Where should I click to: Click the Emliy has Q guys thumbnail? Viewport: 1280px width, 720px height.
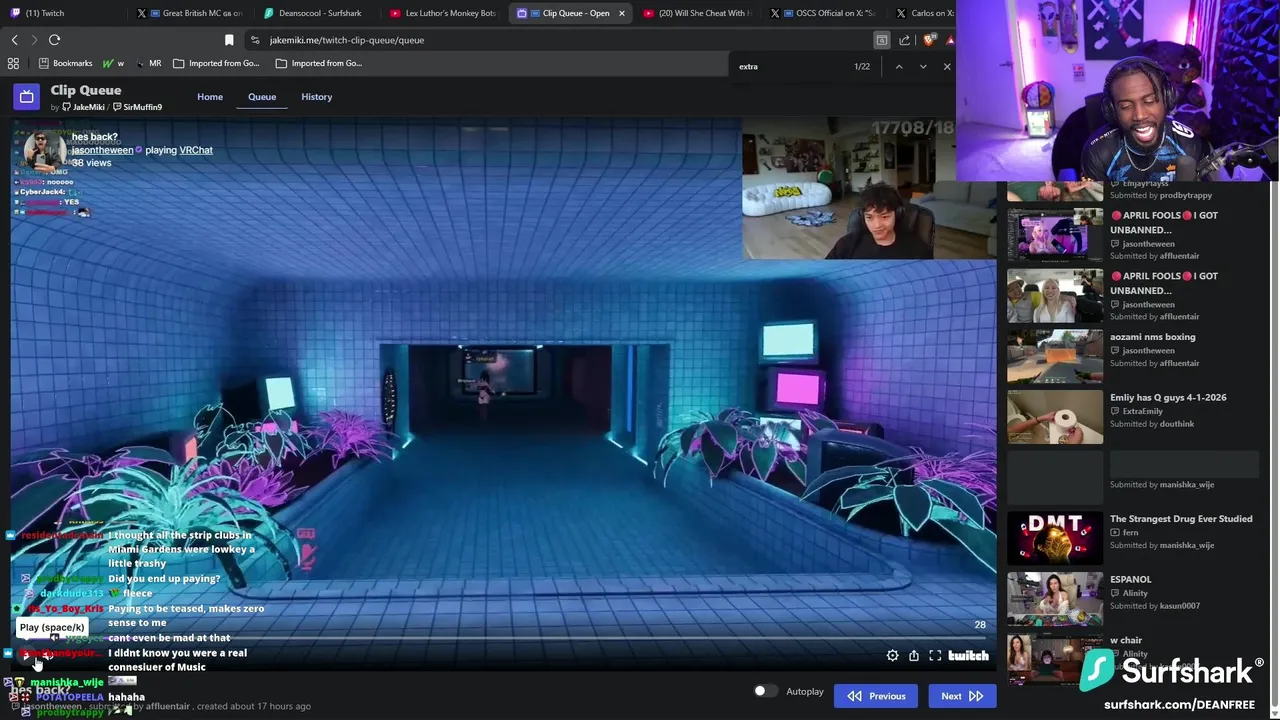pos(1054,417)
